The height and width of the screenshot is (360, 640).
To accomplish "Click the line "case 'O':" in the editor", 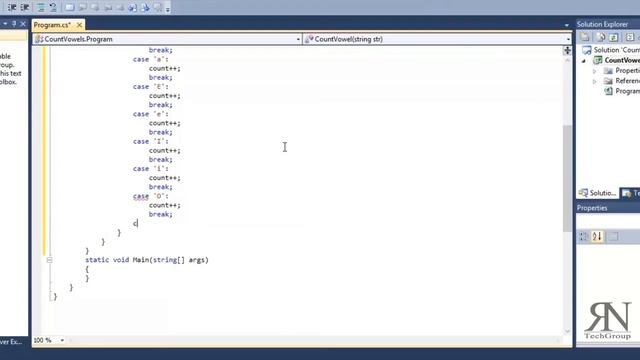I will pos(150,196).
